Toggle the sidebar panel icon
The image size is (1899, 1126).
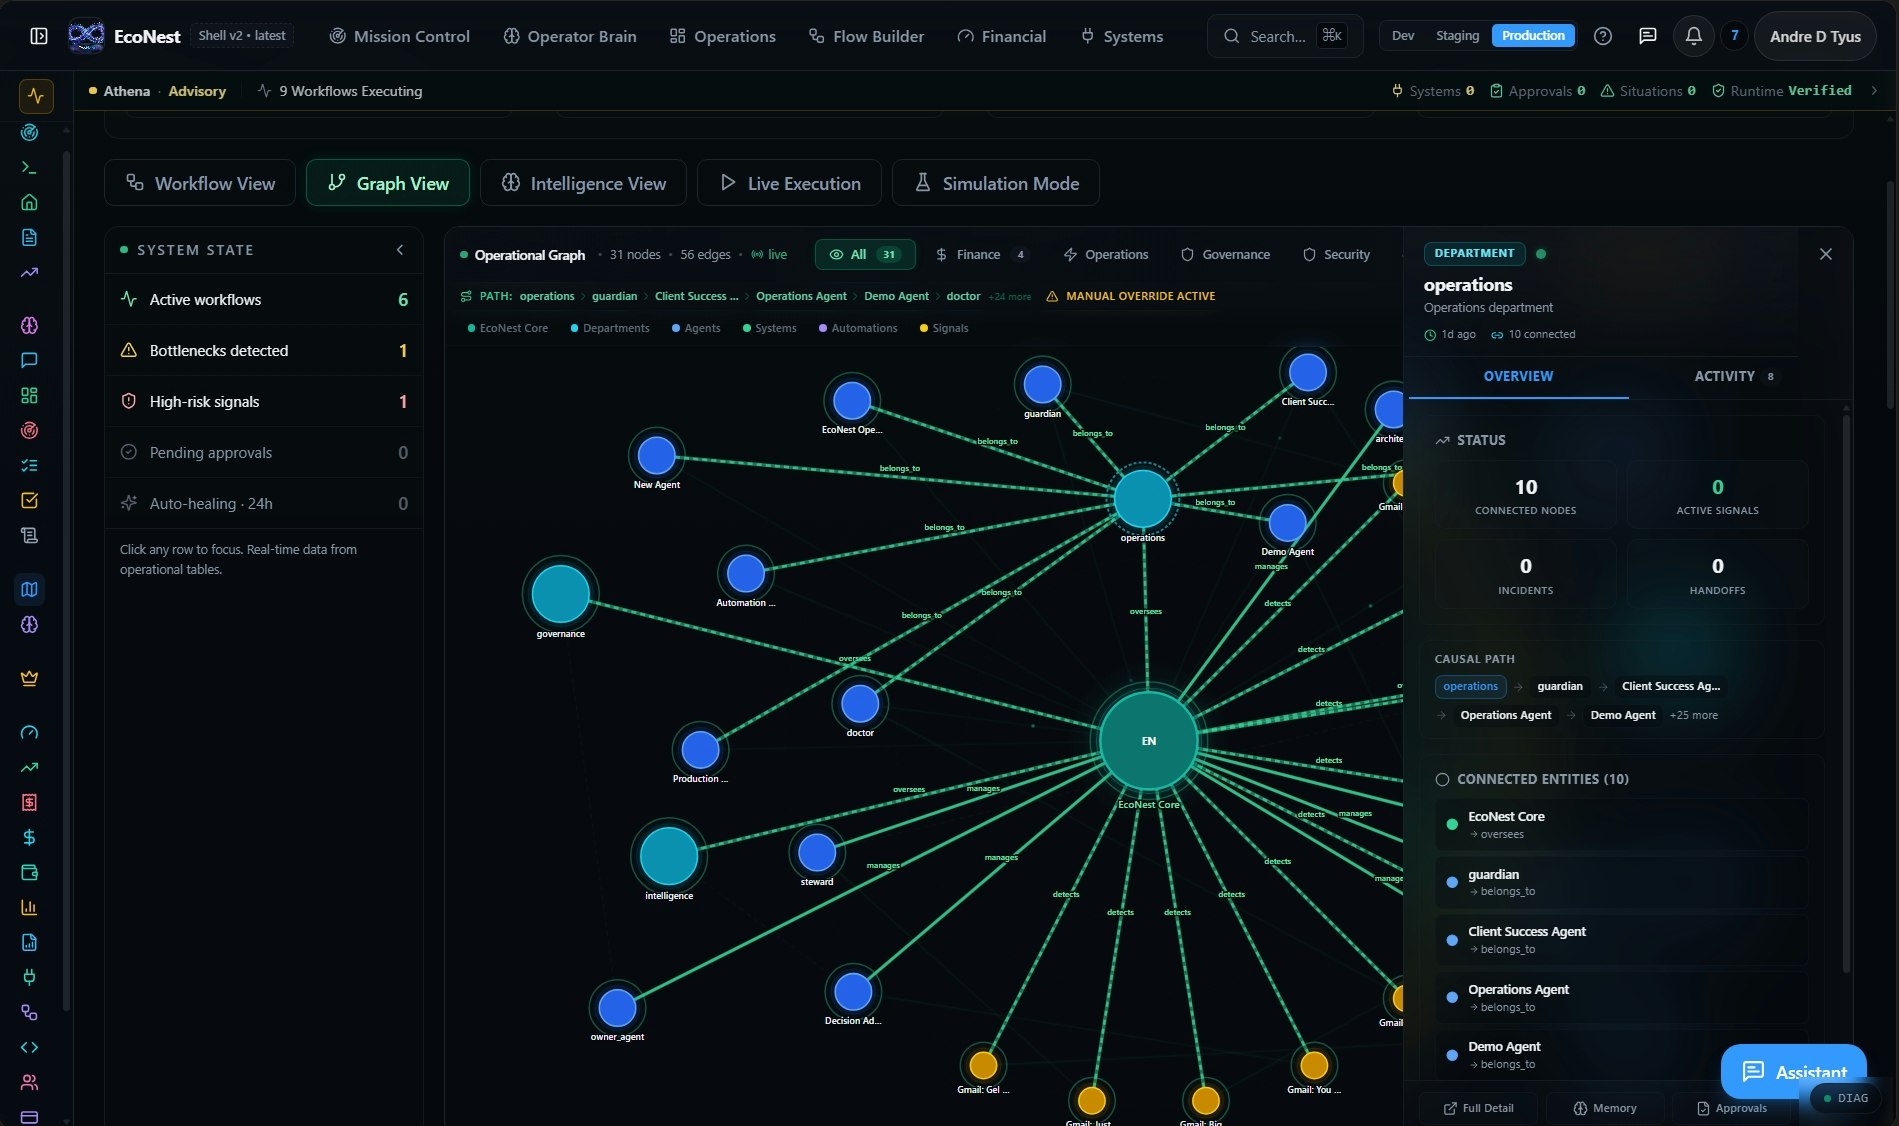pyautogui.click(x=38, y=36)
